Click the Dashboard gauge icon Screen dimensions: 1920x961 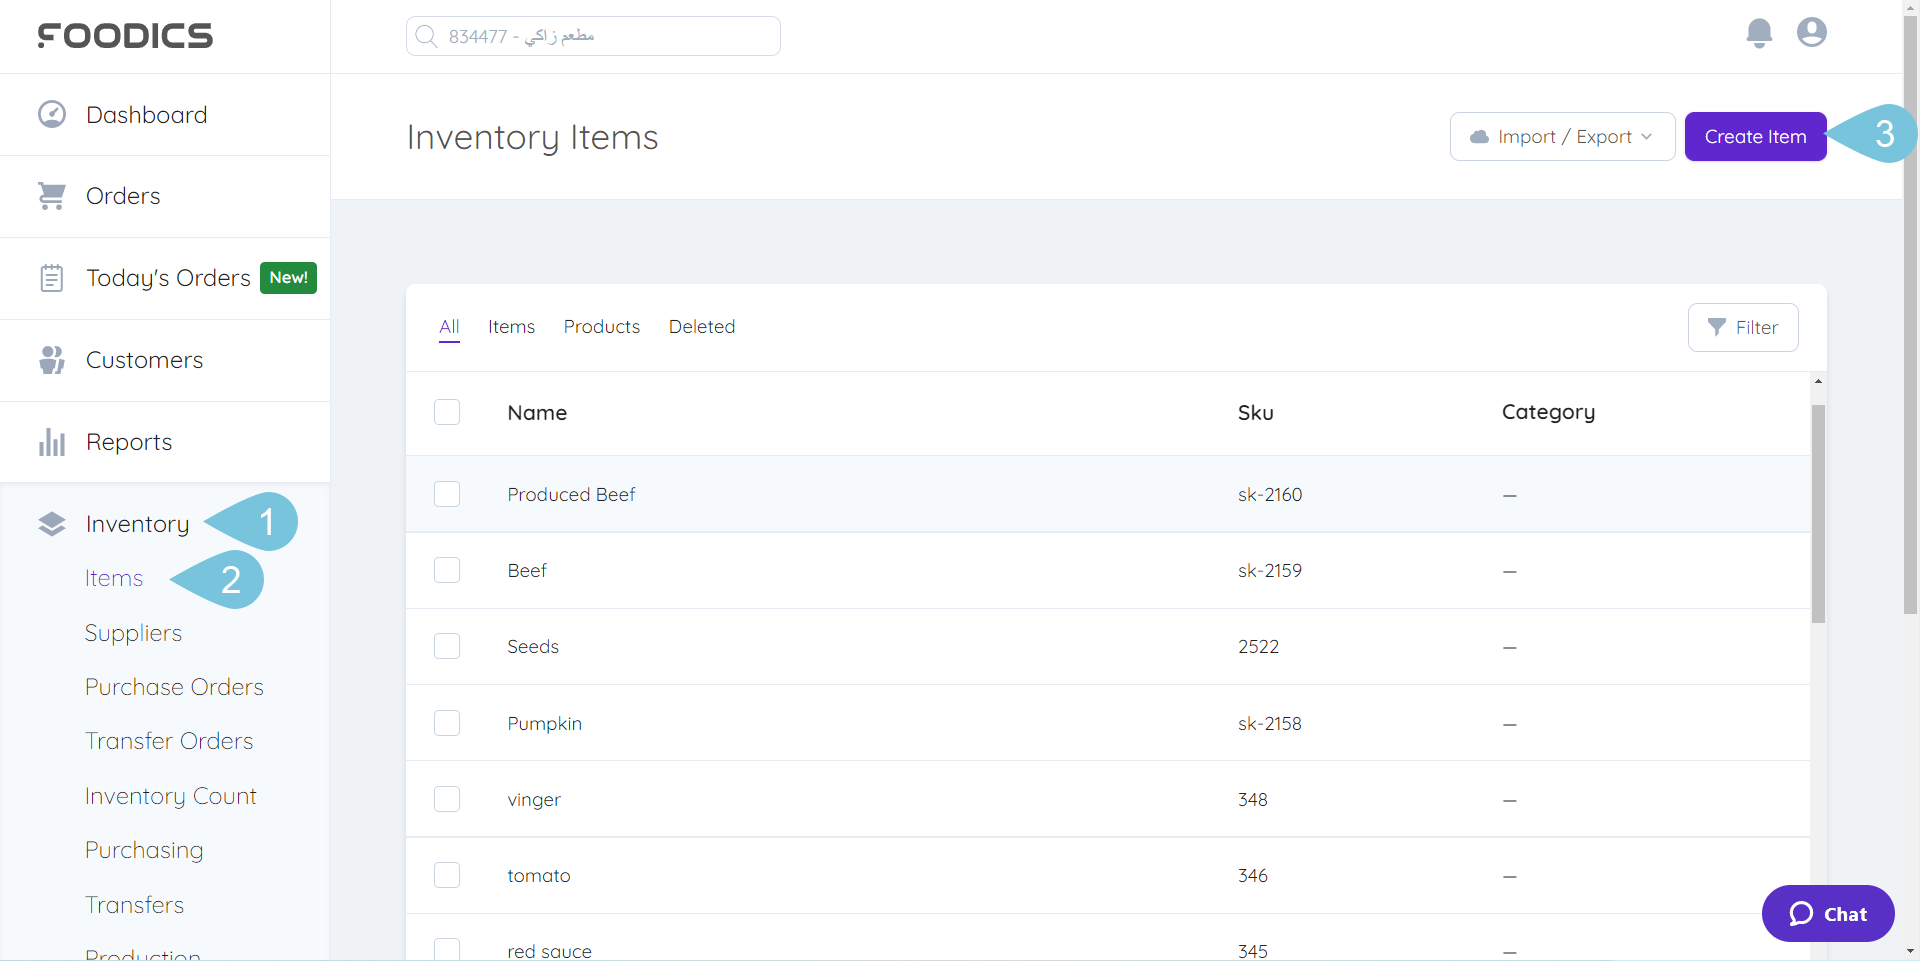pos(52,115)
